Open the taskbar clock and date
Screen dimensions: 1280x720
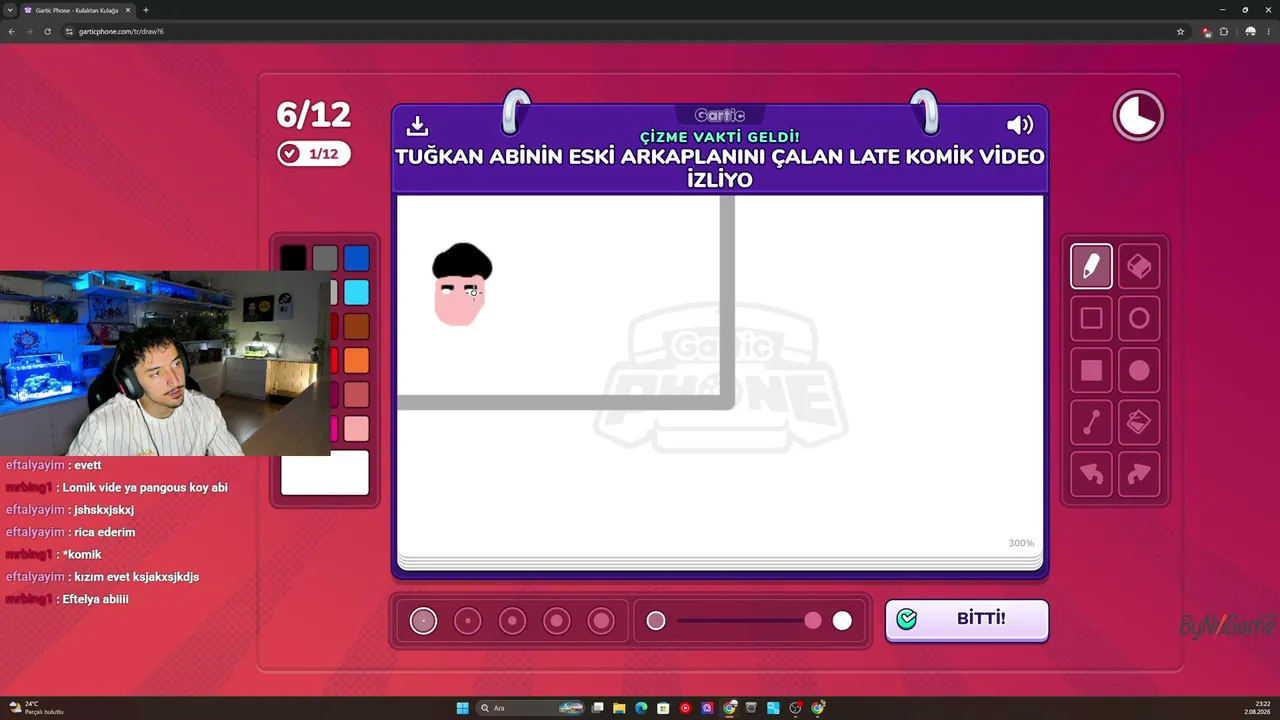point(1256,708)
